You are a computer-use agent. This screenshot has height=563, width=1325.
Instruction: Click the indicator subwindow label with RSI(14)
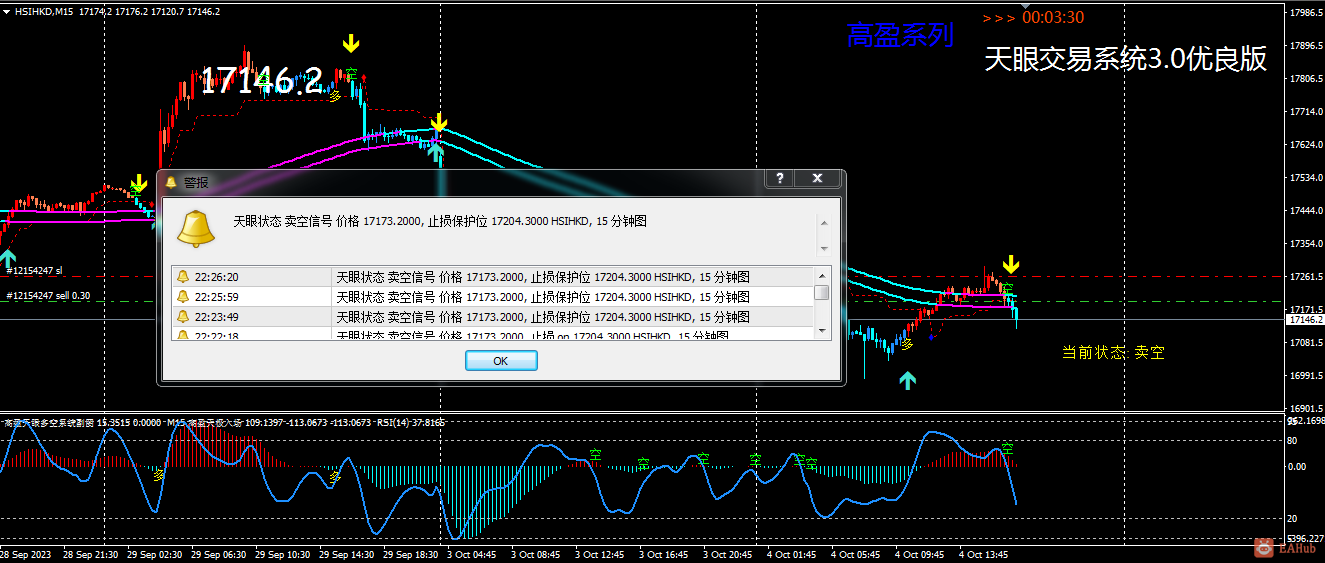click(225, 423)
